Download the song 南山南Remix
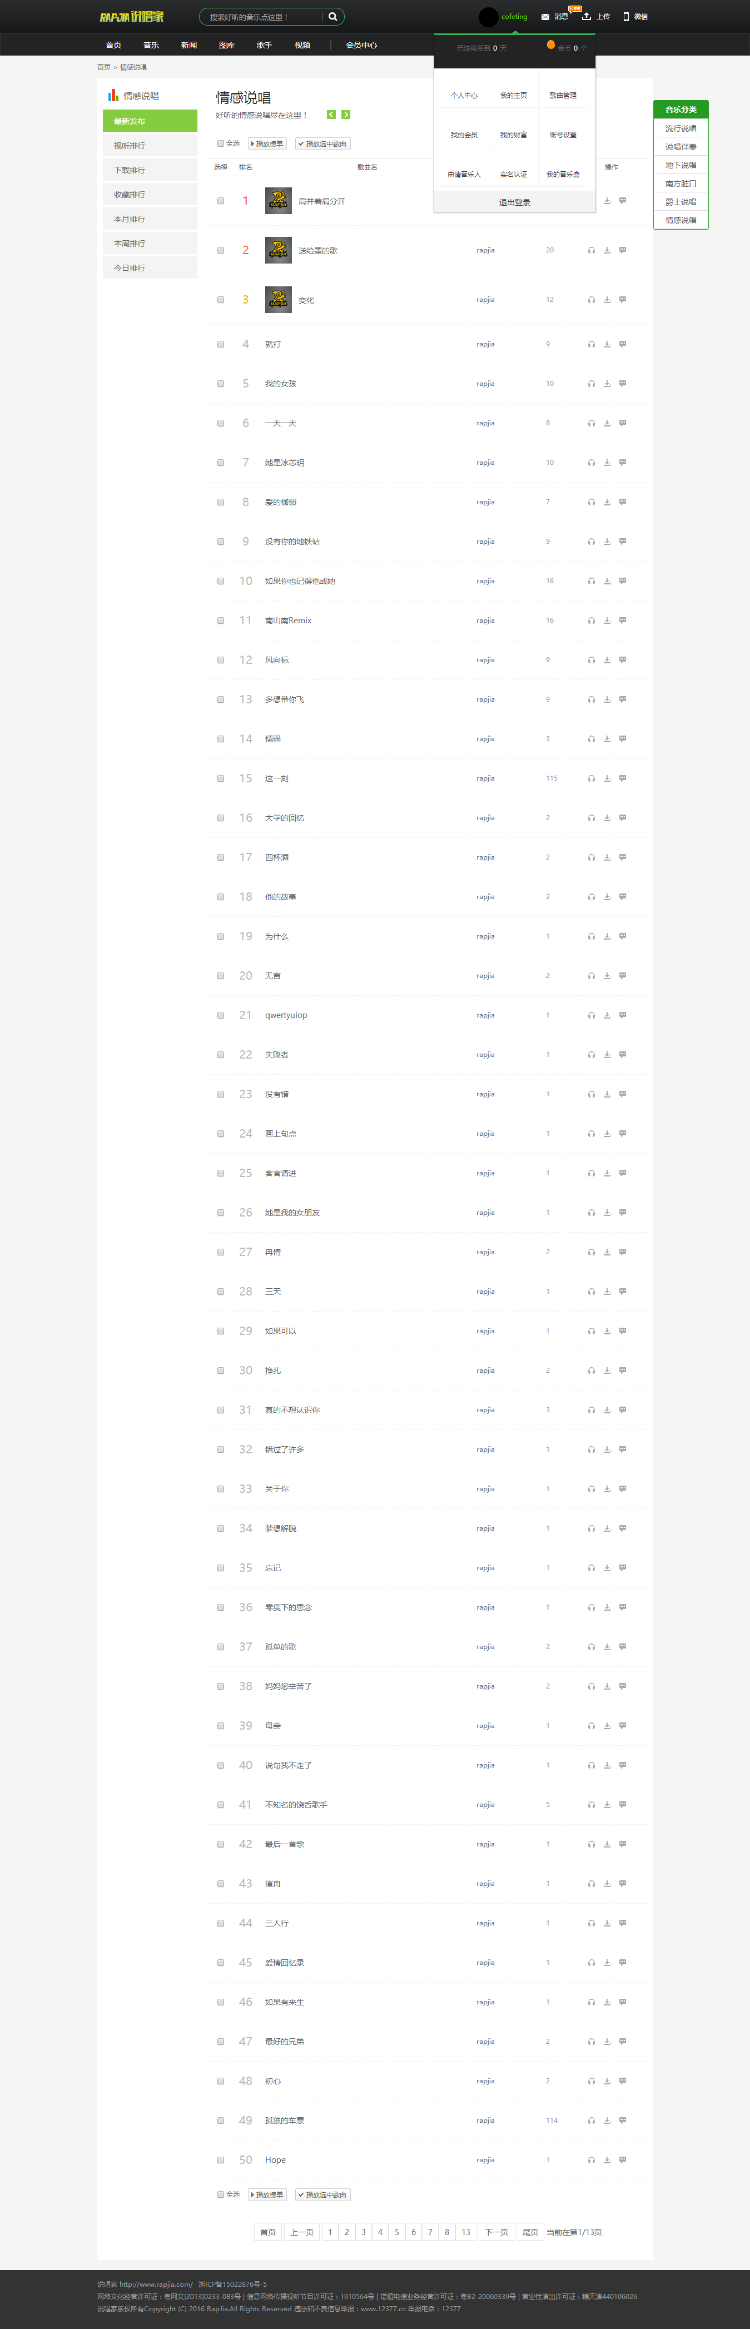Viewport: 750px width, 2329px height. tap(607, 621)
